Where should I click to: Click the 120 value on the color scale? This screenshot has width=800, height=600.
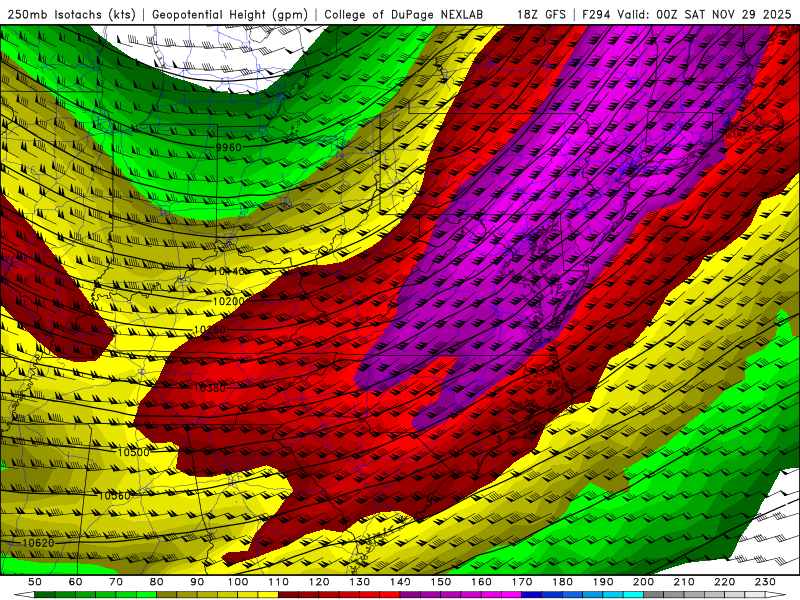coord(319,582)
